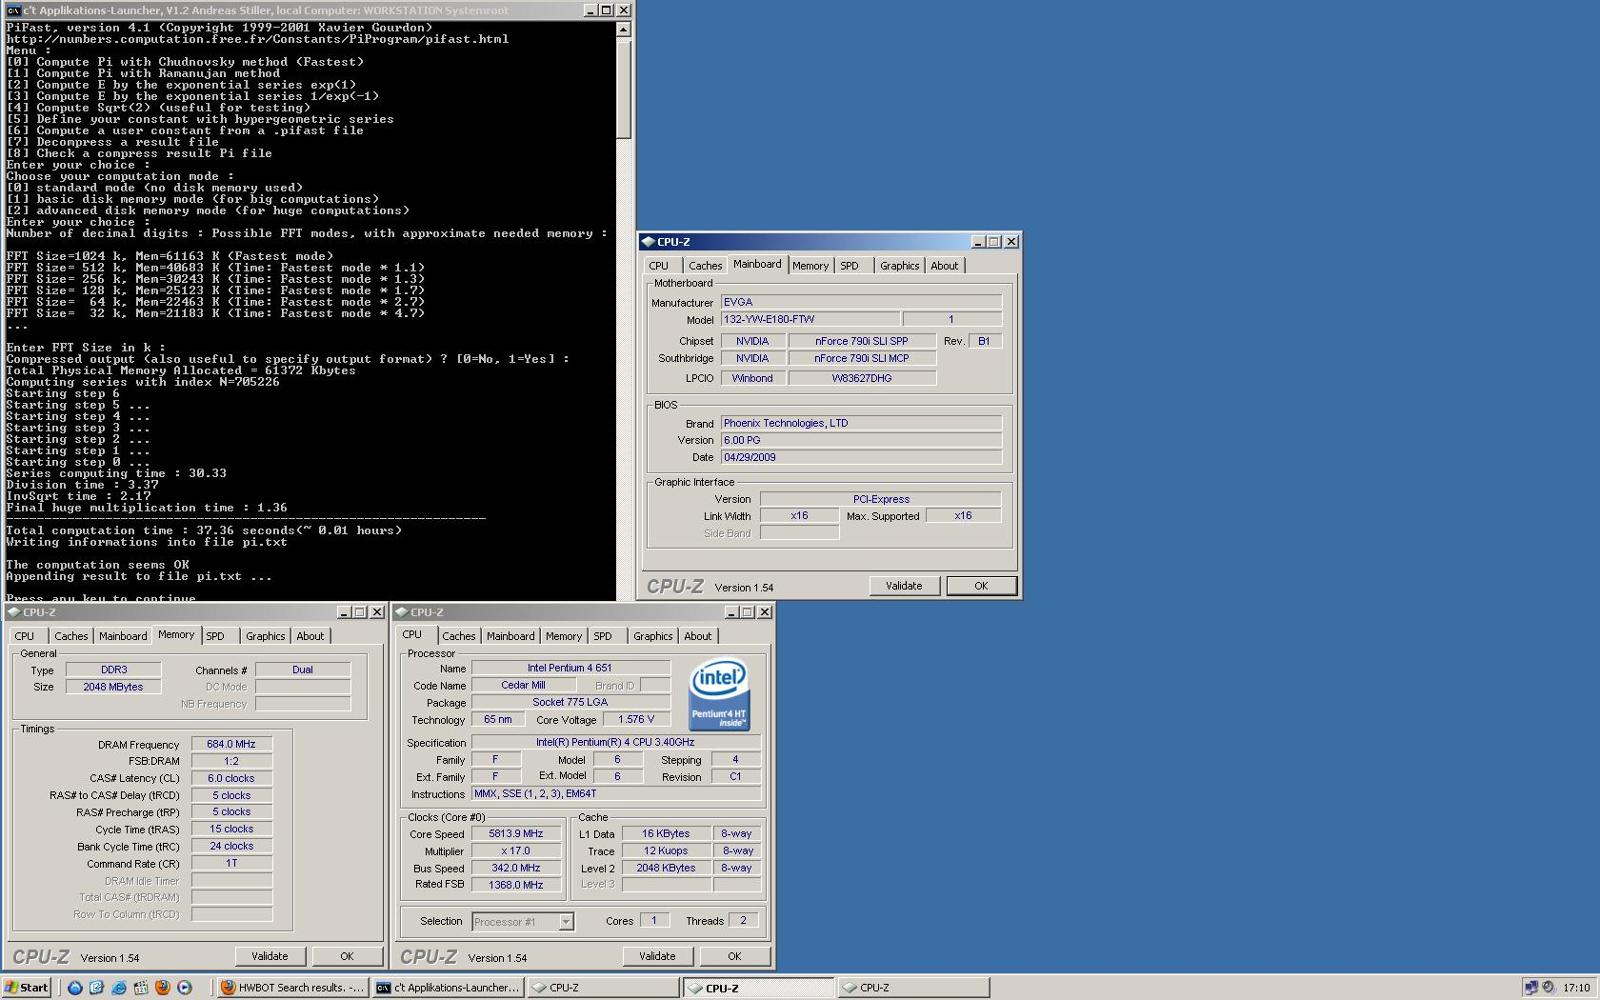Click the Bus Speed value 342.0 MHz
1600x1000 pixels.
[x=516, y=868]
